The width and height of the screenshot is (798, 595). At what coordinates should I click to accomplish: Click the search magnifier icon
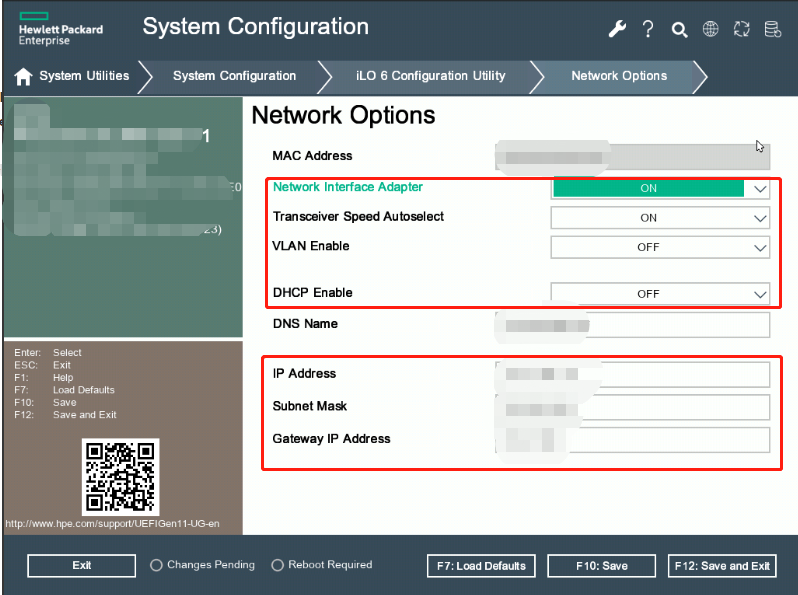coord(679,30)
